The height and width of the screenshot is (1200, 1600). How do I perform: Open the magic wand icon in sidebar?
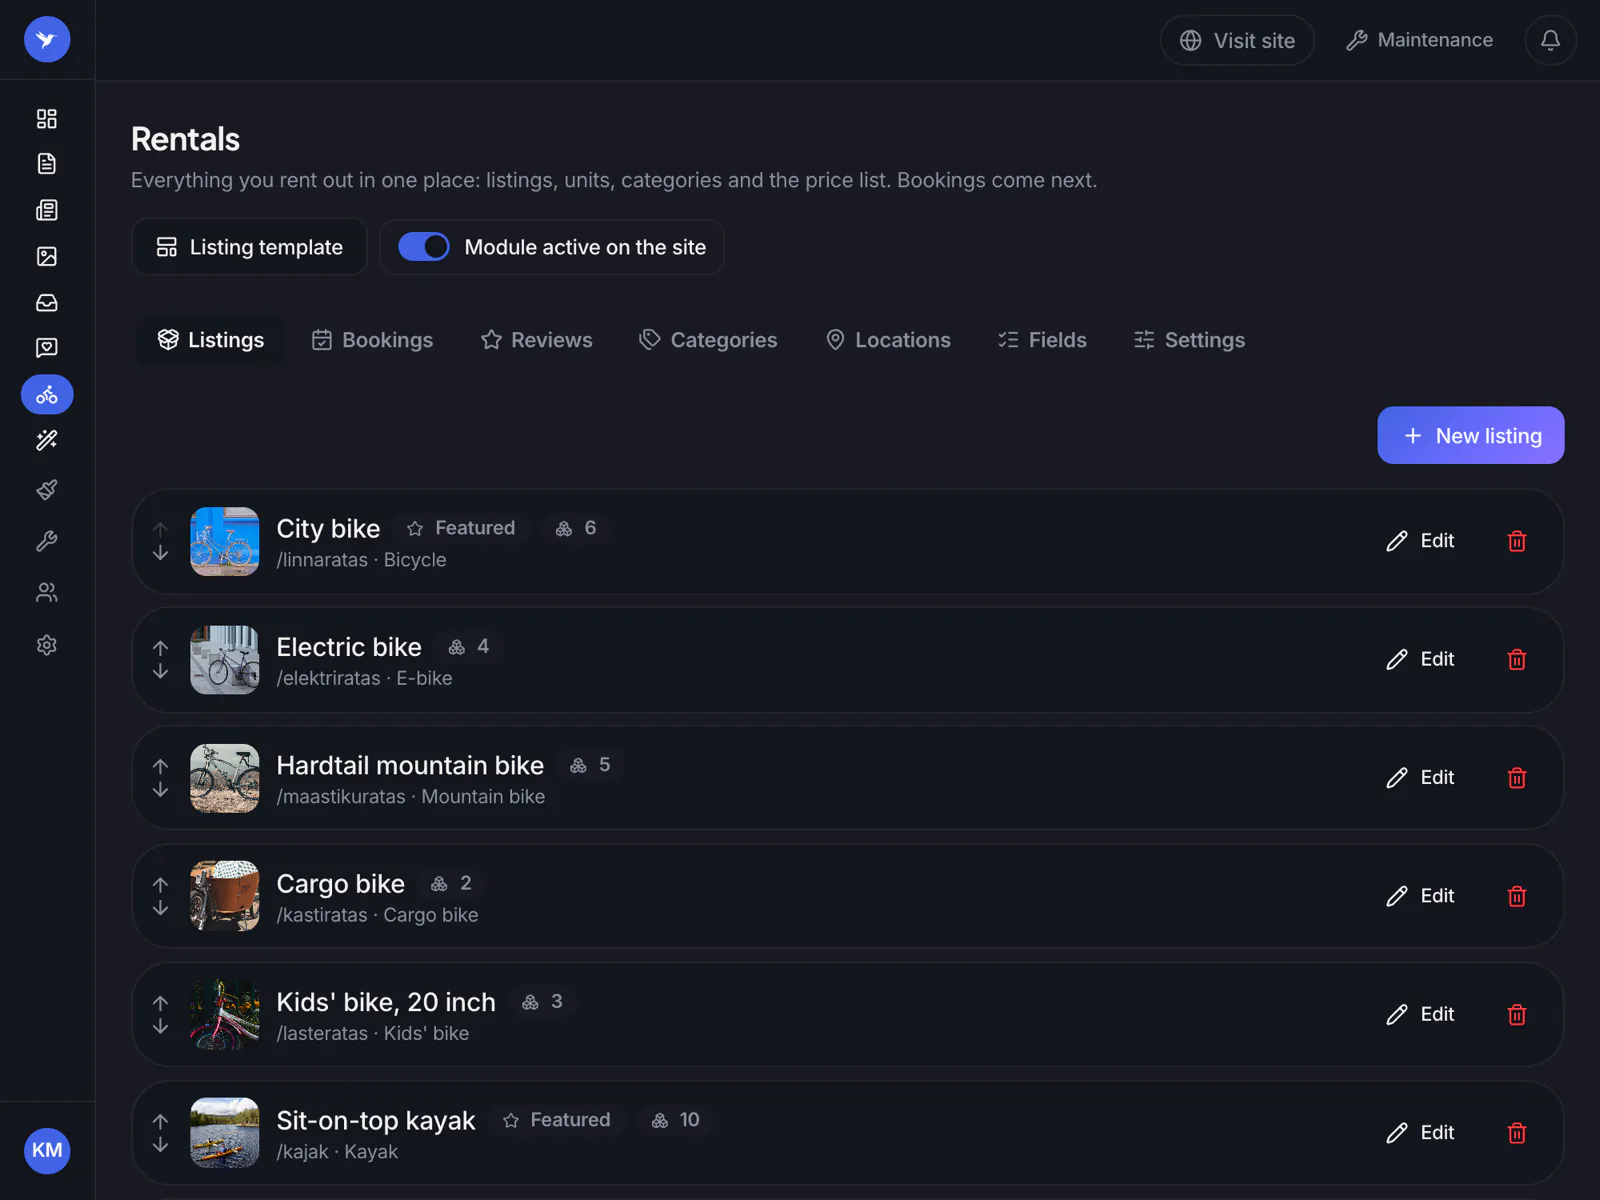[47, 440]
